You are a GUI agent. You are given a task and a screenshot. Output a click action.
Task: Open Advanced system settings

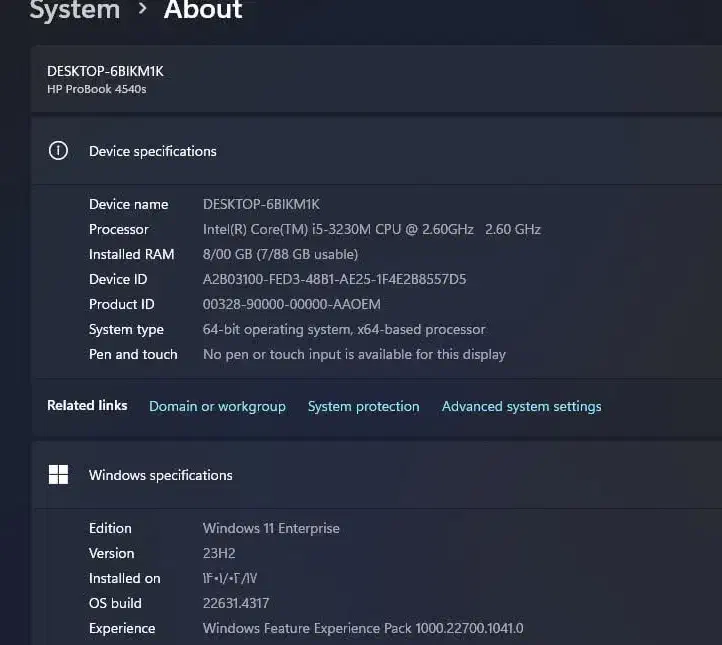[521, 406]
